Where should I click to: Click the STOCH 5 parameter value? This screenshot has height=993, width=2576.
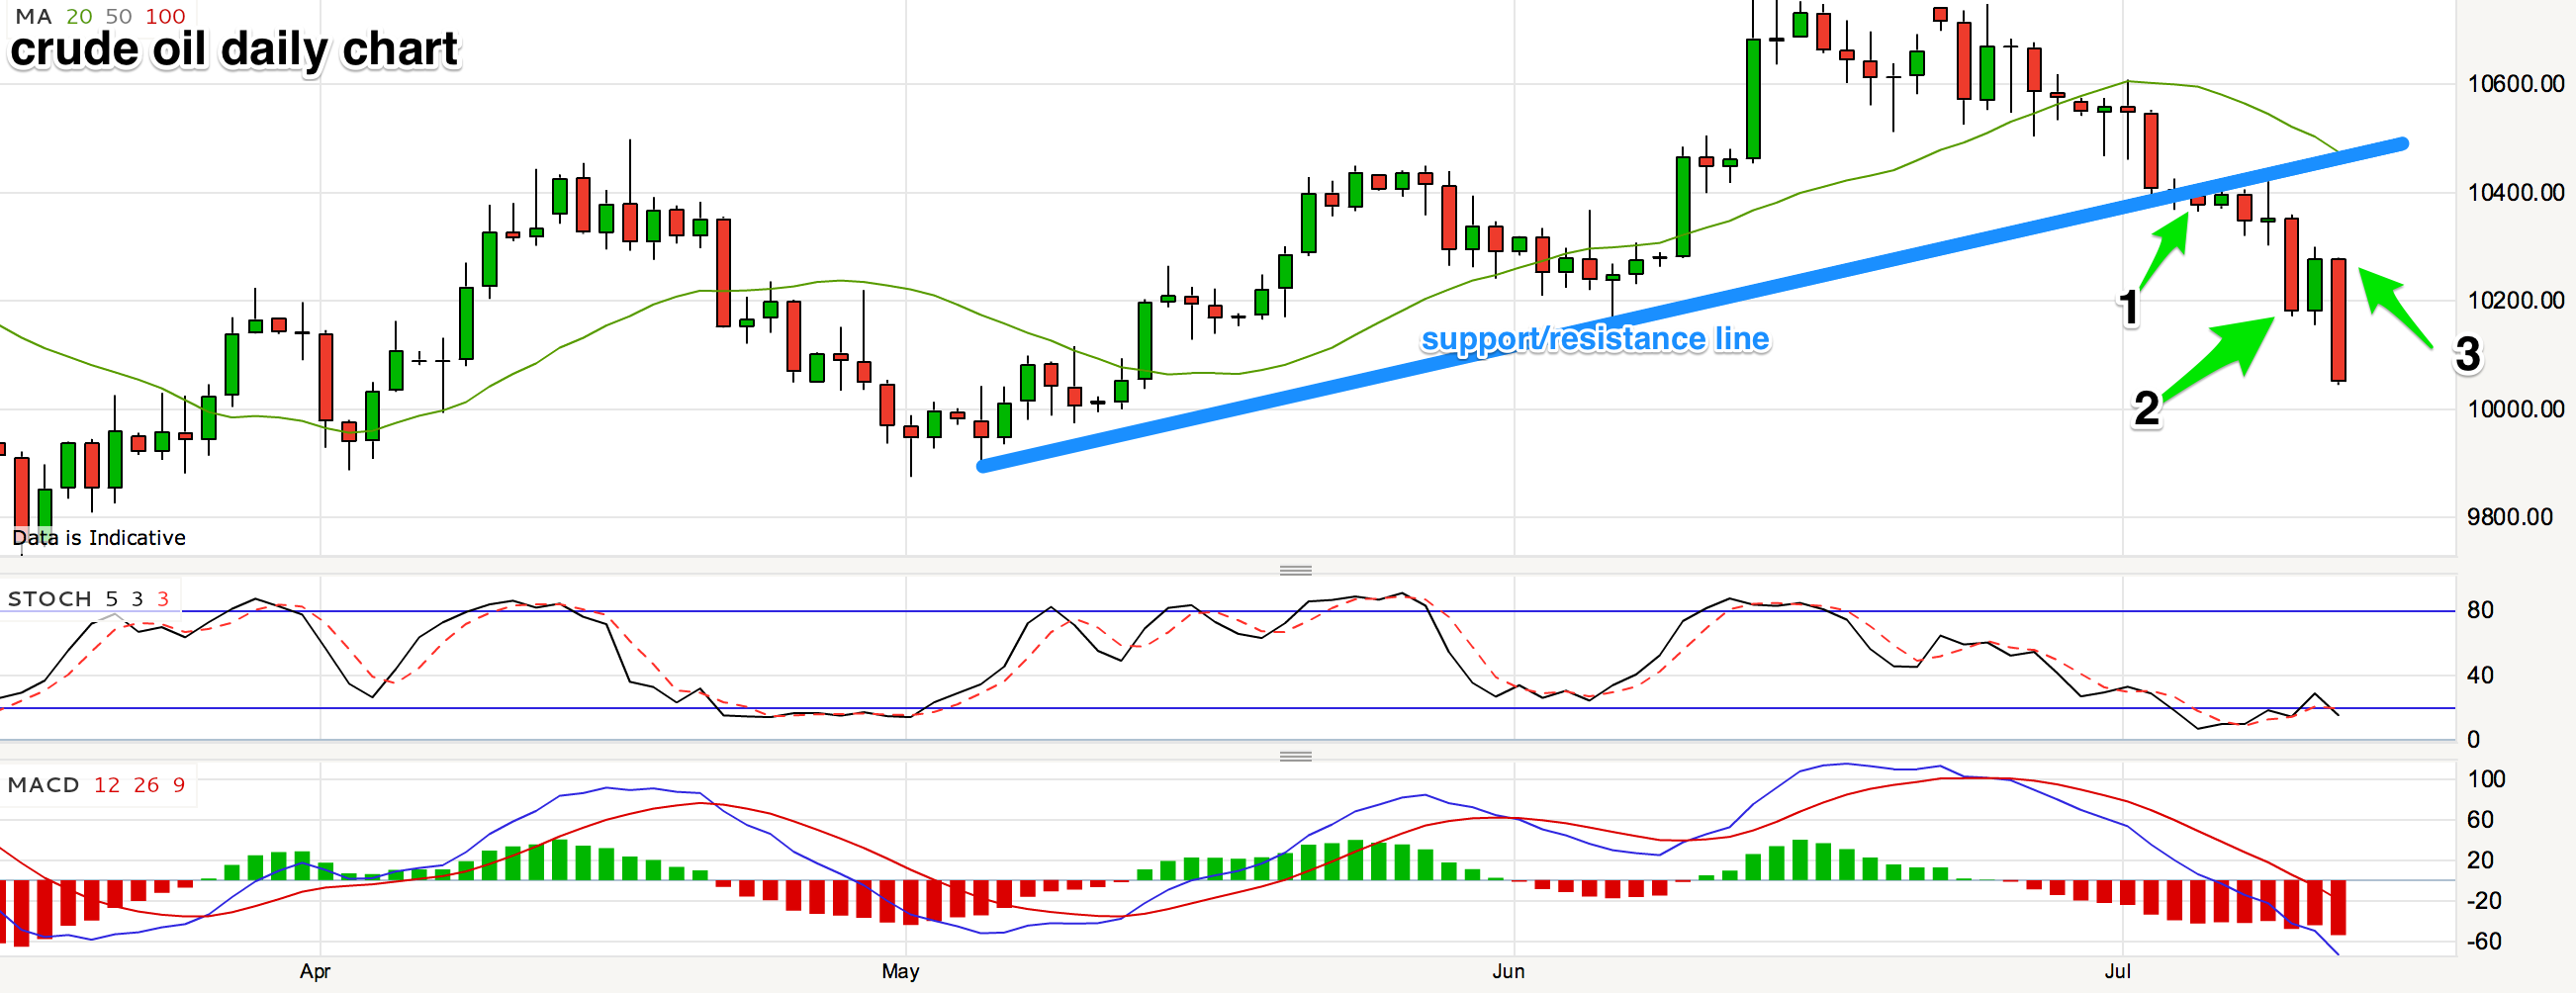pyautogui.click(x=112, y=598)
